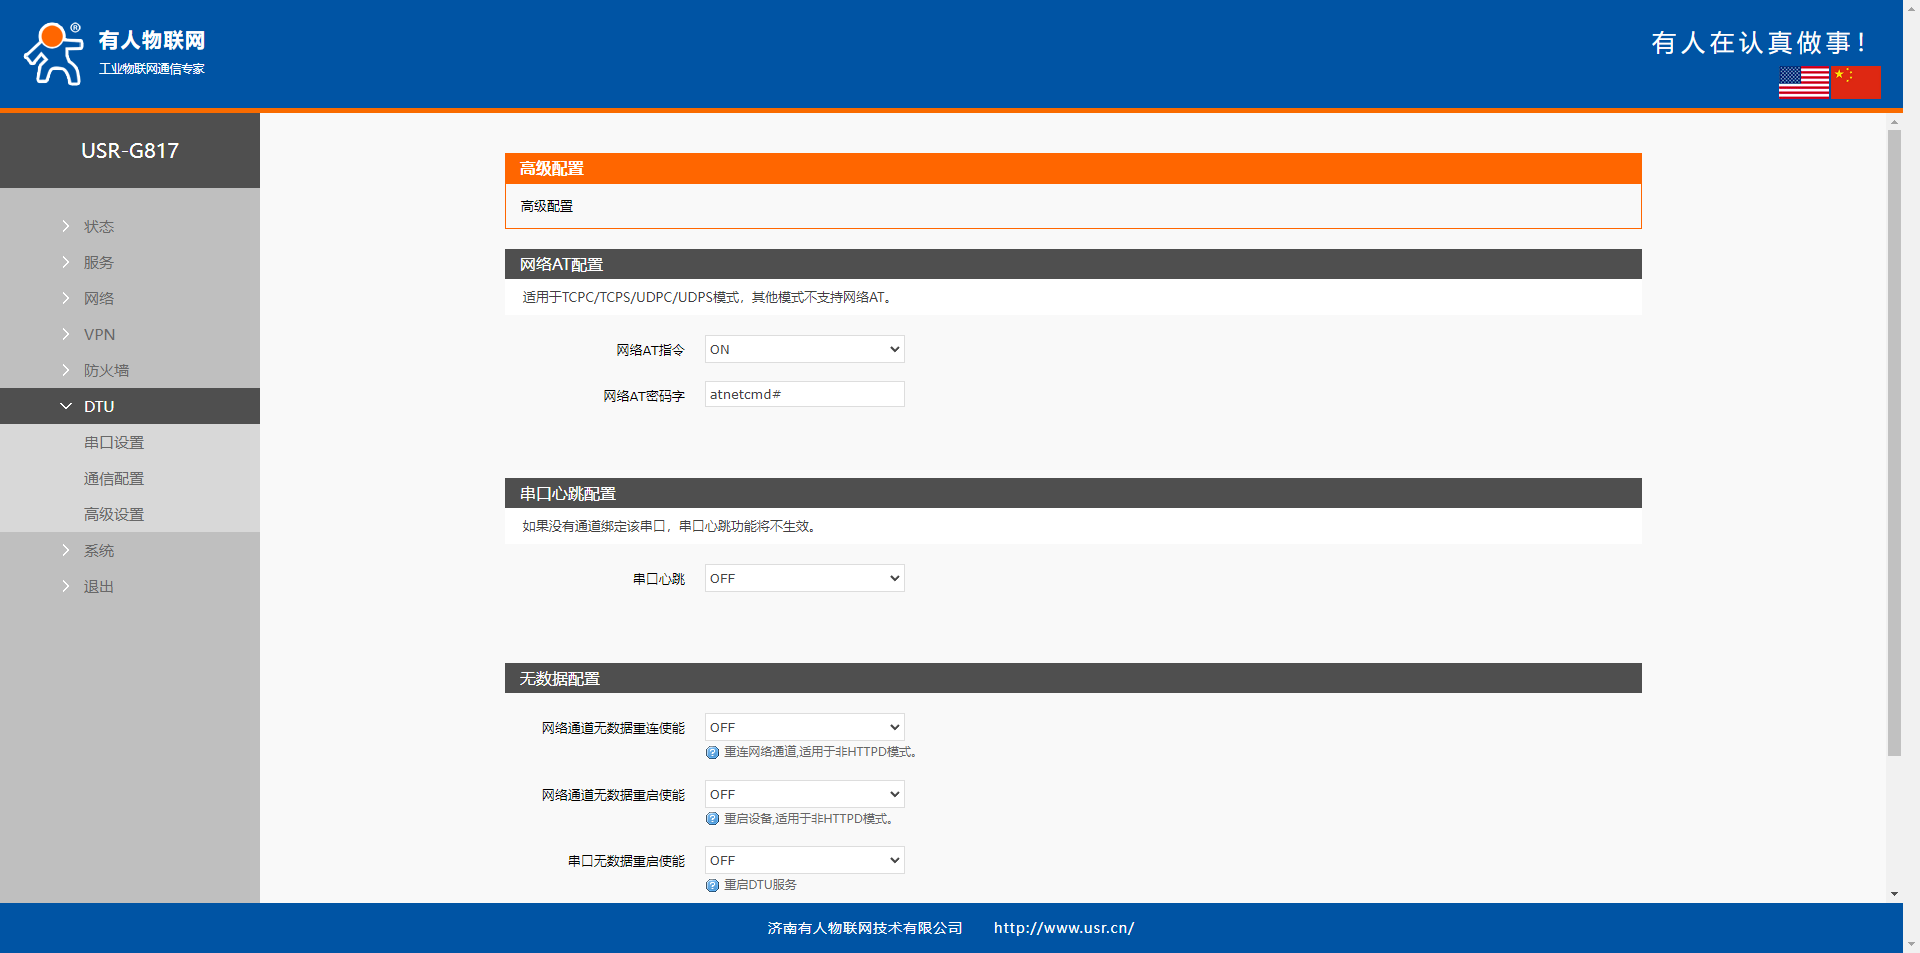Open 网络通道无数据重连使能 dropdown
This screenshot has width=1920, height=953.
(x=804, y=728)
